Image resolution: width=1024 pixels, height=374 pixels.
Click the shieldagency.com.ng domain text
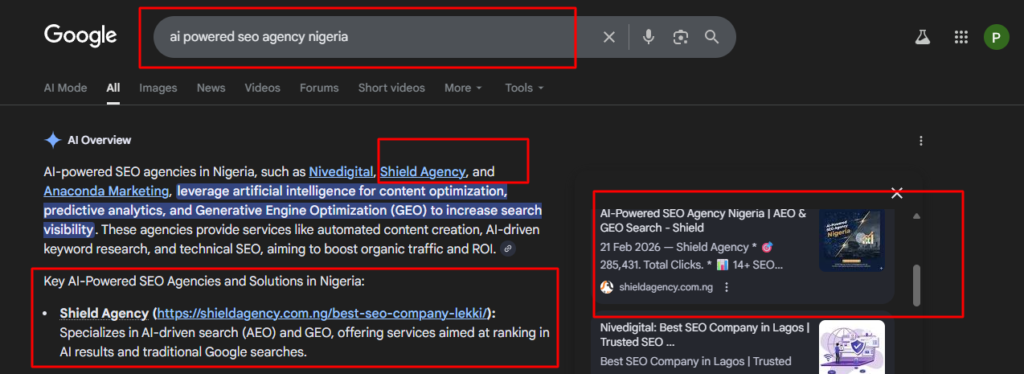pyautogui.click(x=666, y=287)
